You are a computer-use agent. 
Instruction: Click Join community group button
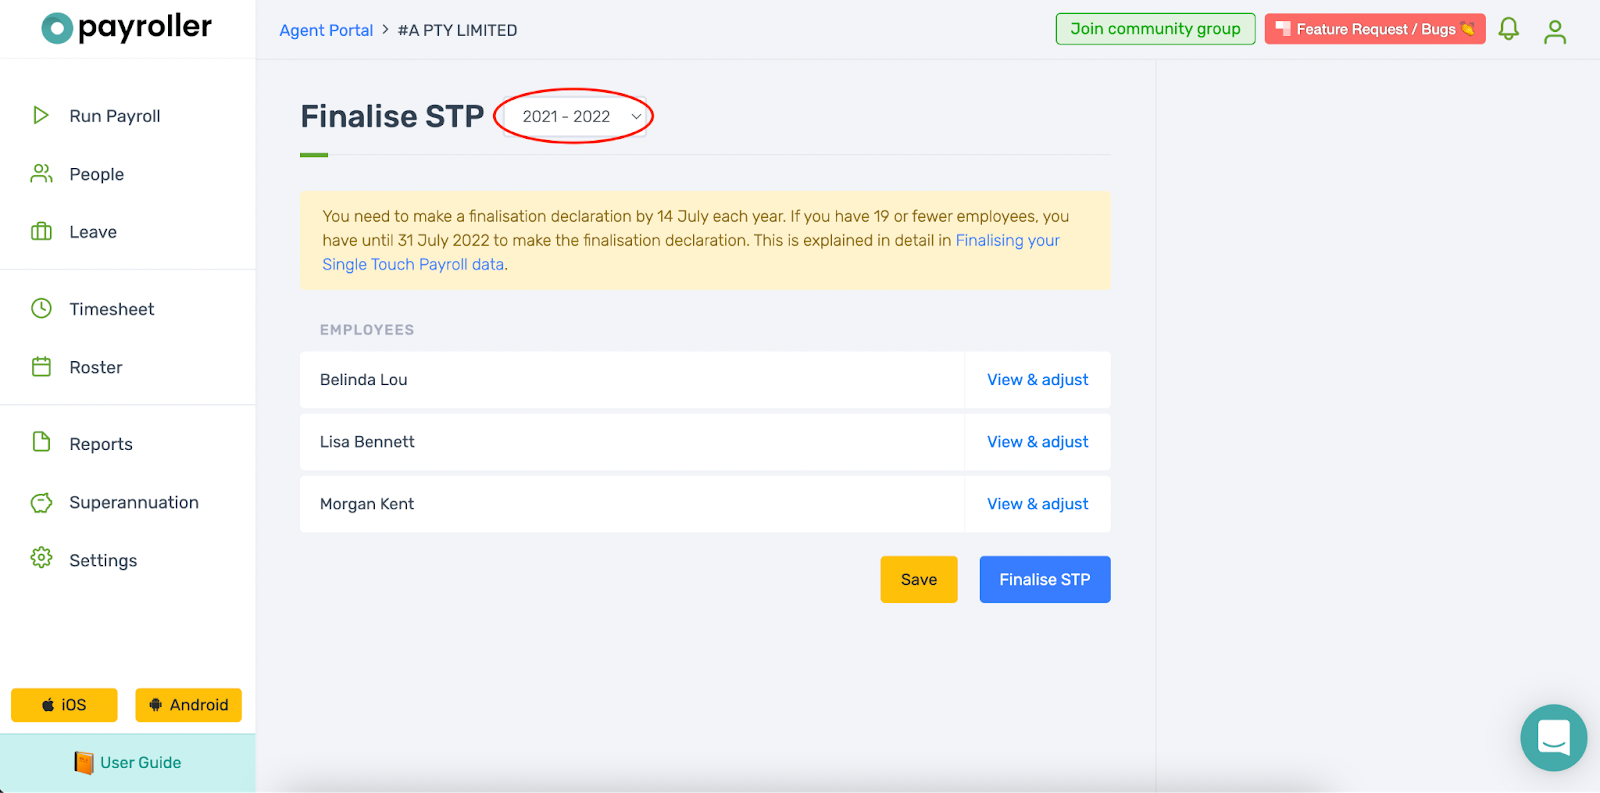pos(1155,29)
